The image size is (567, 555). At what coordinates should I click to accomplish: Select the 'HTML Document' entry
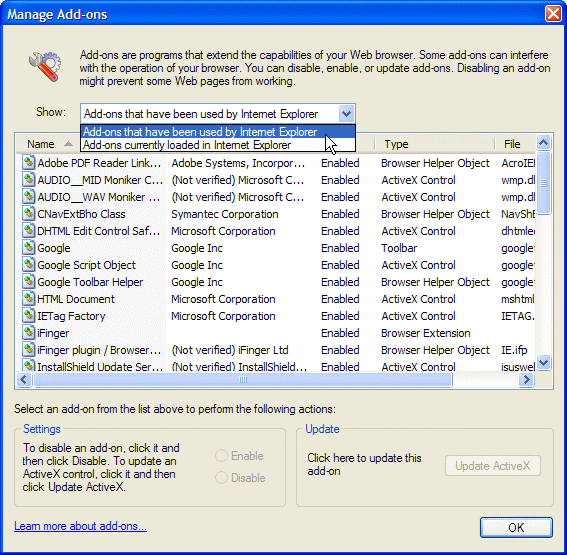[x=76, y=299]
